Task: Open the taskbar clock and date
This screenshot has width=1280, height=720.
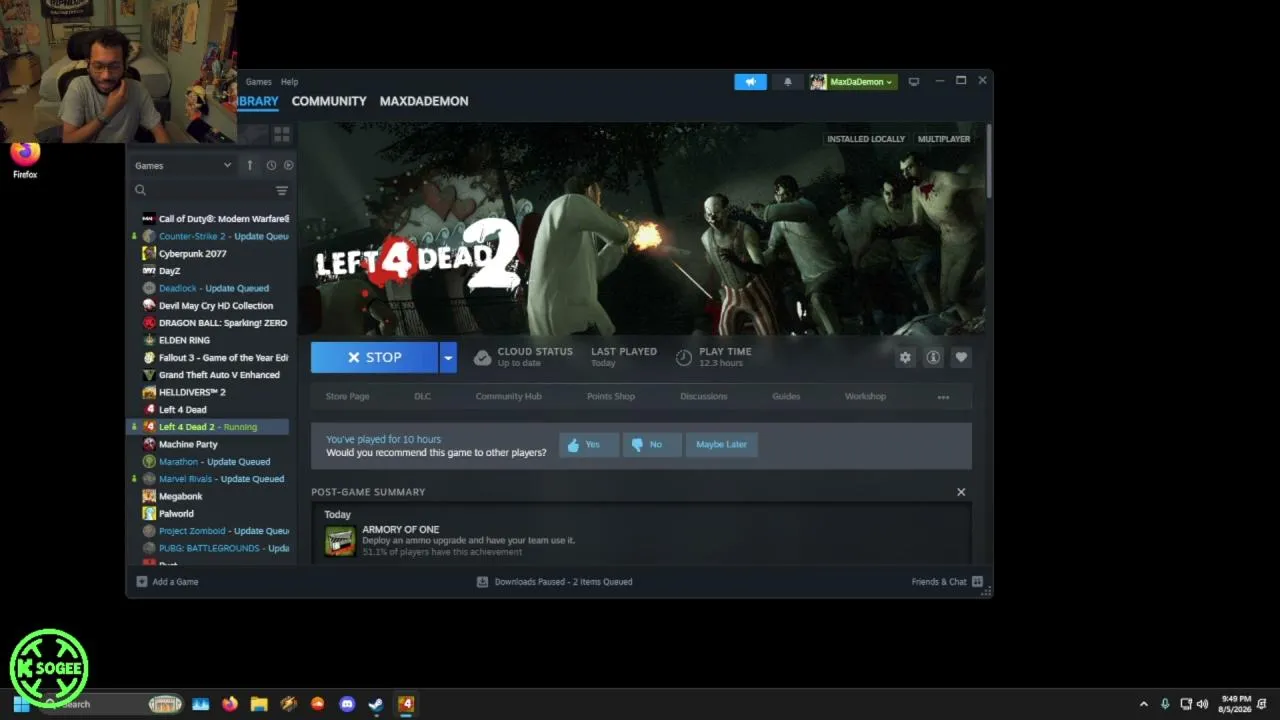Action: click(1236, 704)
